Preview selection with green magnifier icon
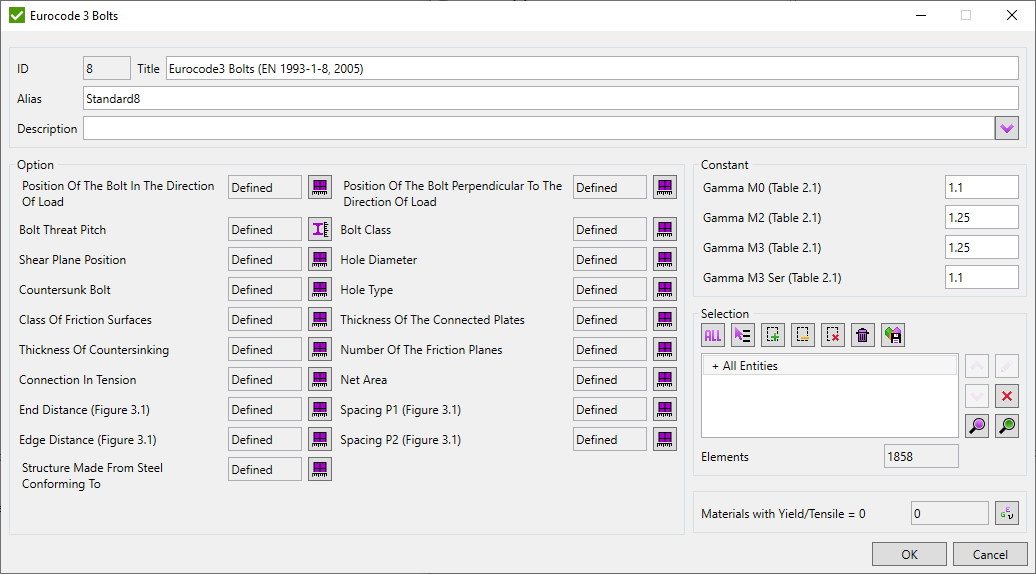 point(1007,426)
